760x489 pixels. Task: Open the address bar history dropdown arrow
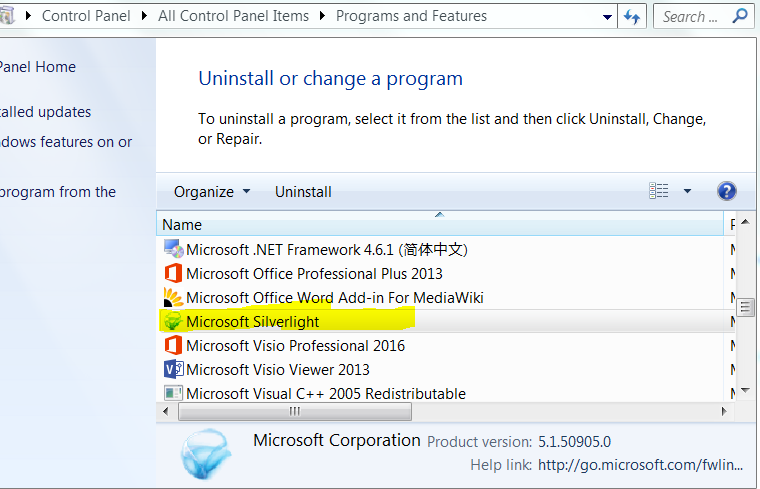click(x=607, y=16)
